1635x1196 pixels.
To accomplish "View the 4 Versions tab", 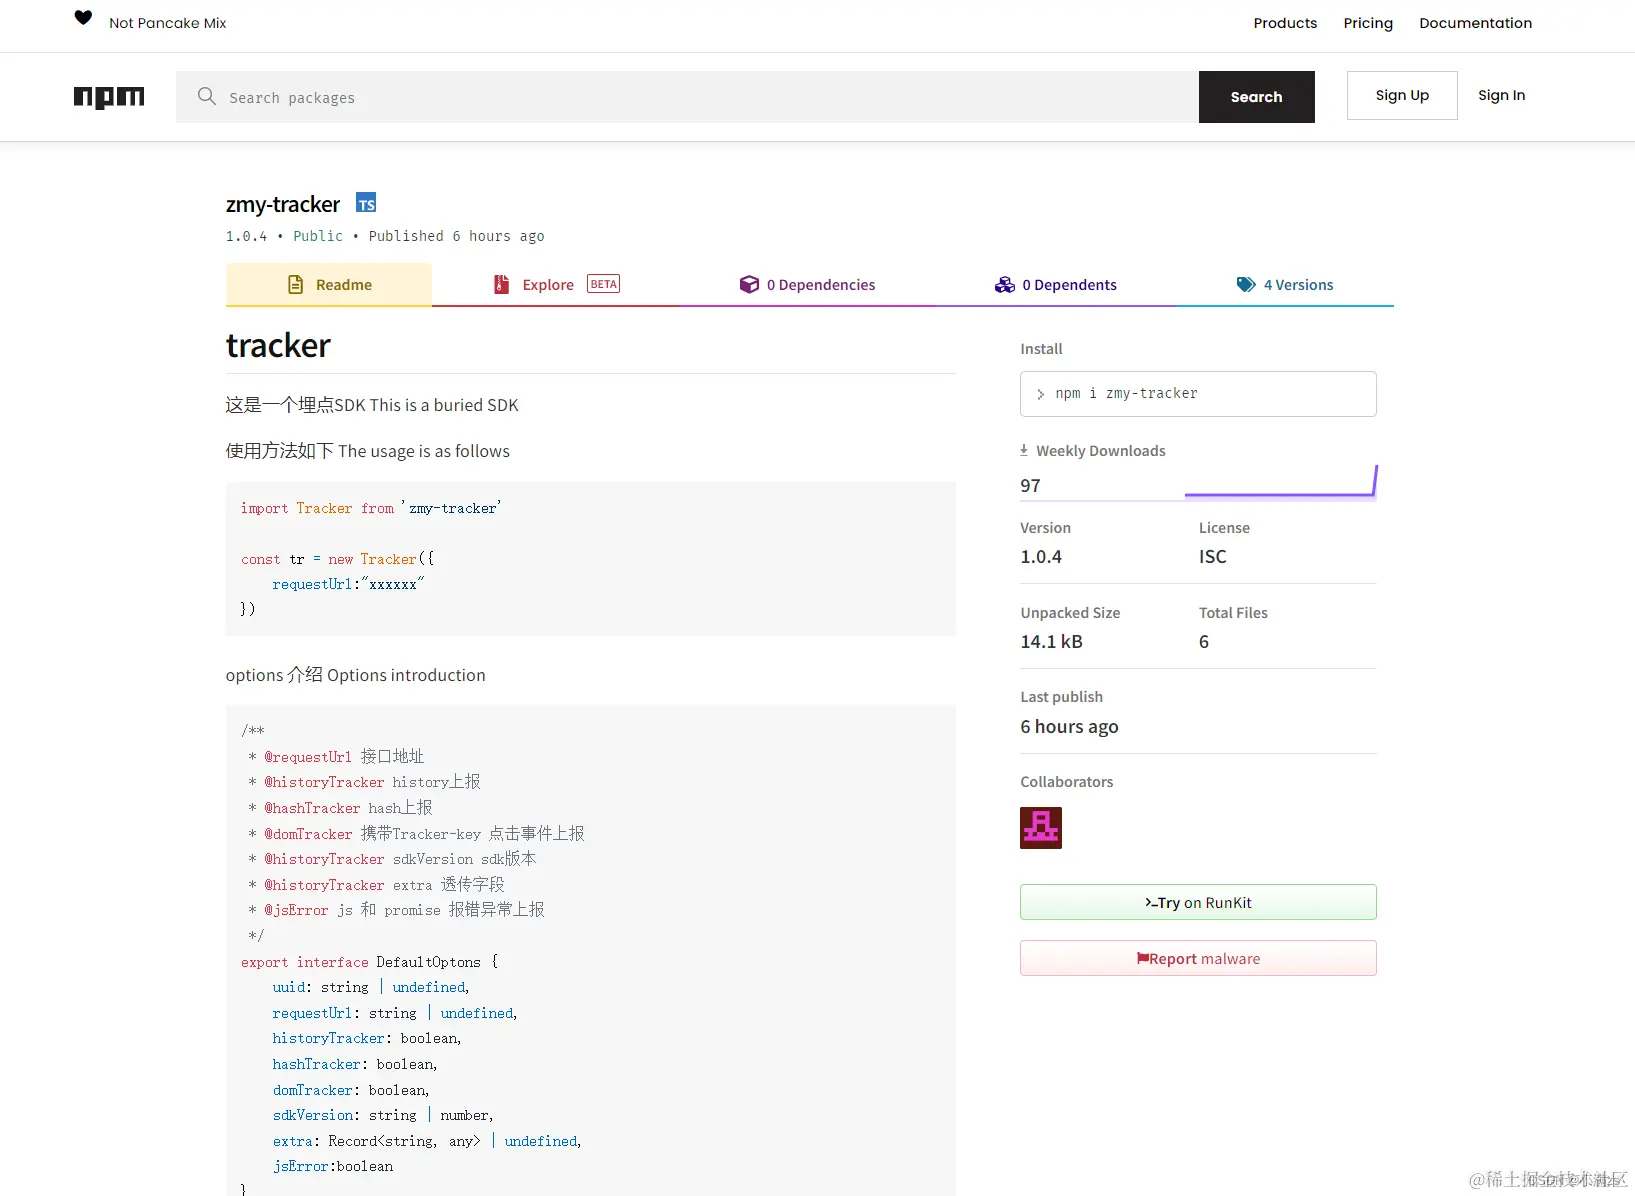I will 1285,285.
